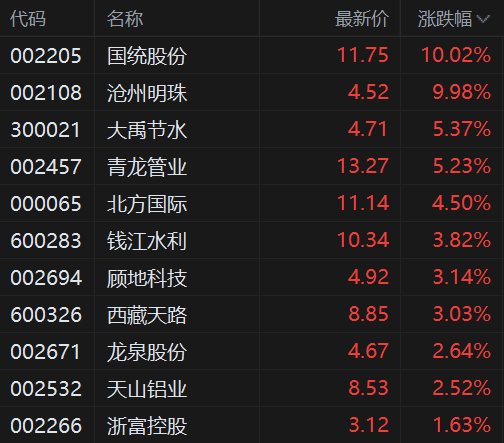The height and width of the screenshot is (443, 504).
Task: Click the 2.52% change value
Action: click(x=462, y=388)
